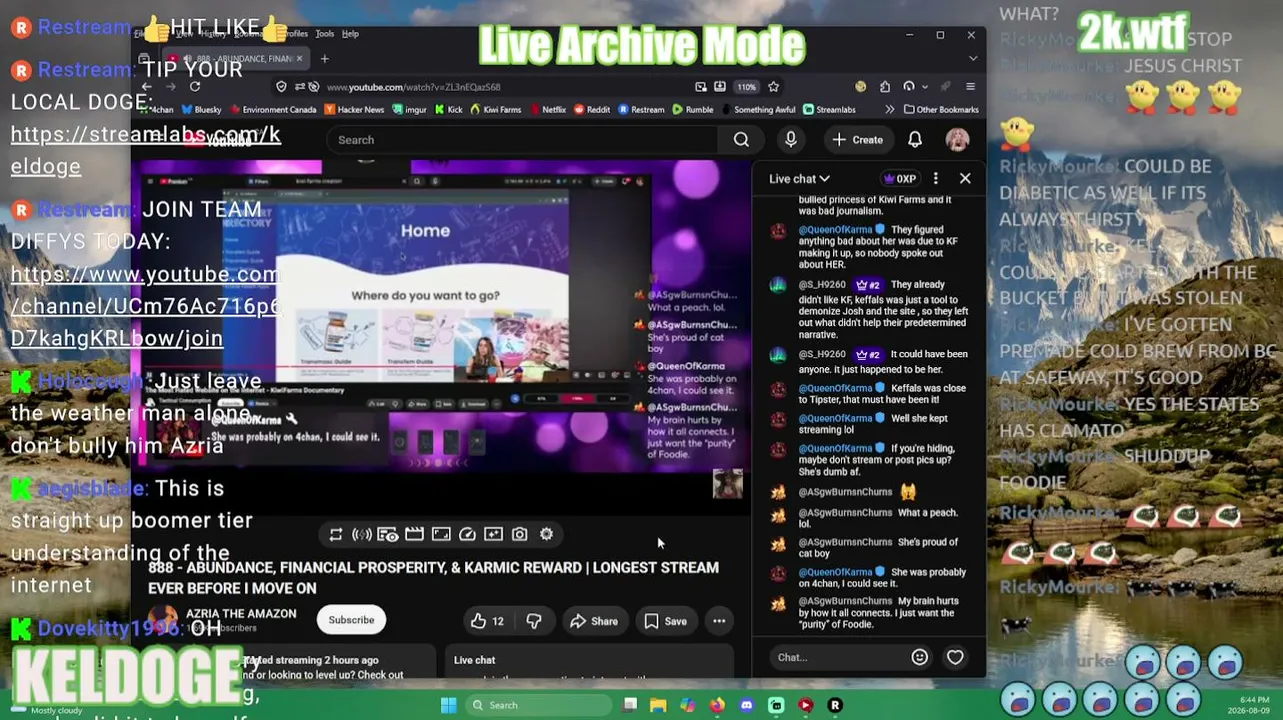Like the video with 12 likes
The image size is (1283, 720).
click(487, 621)
